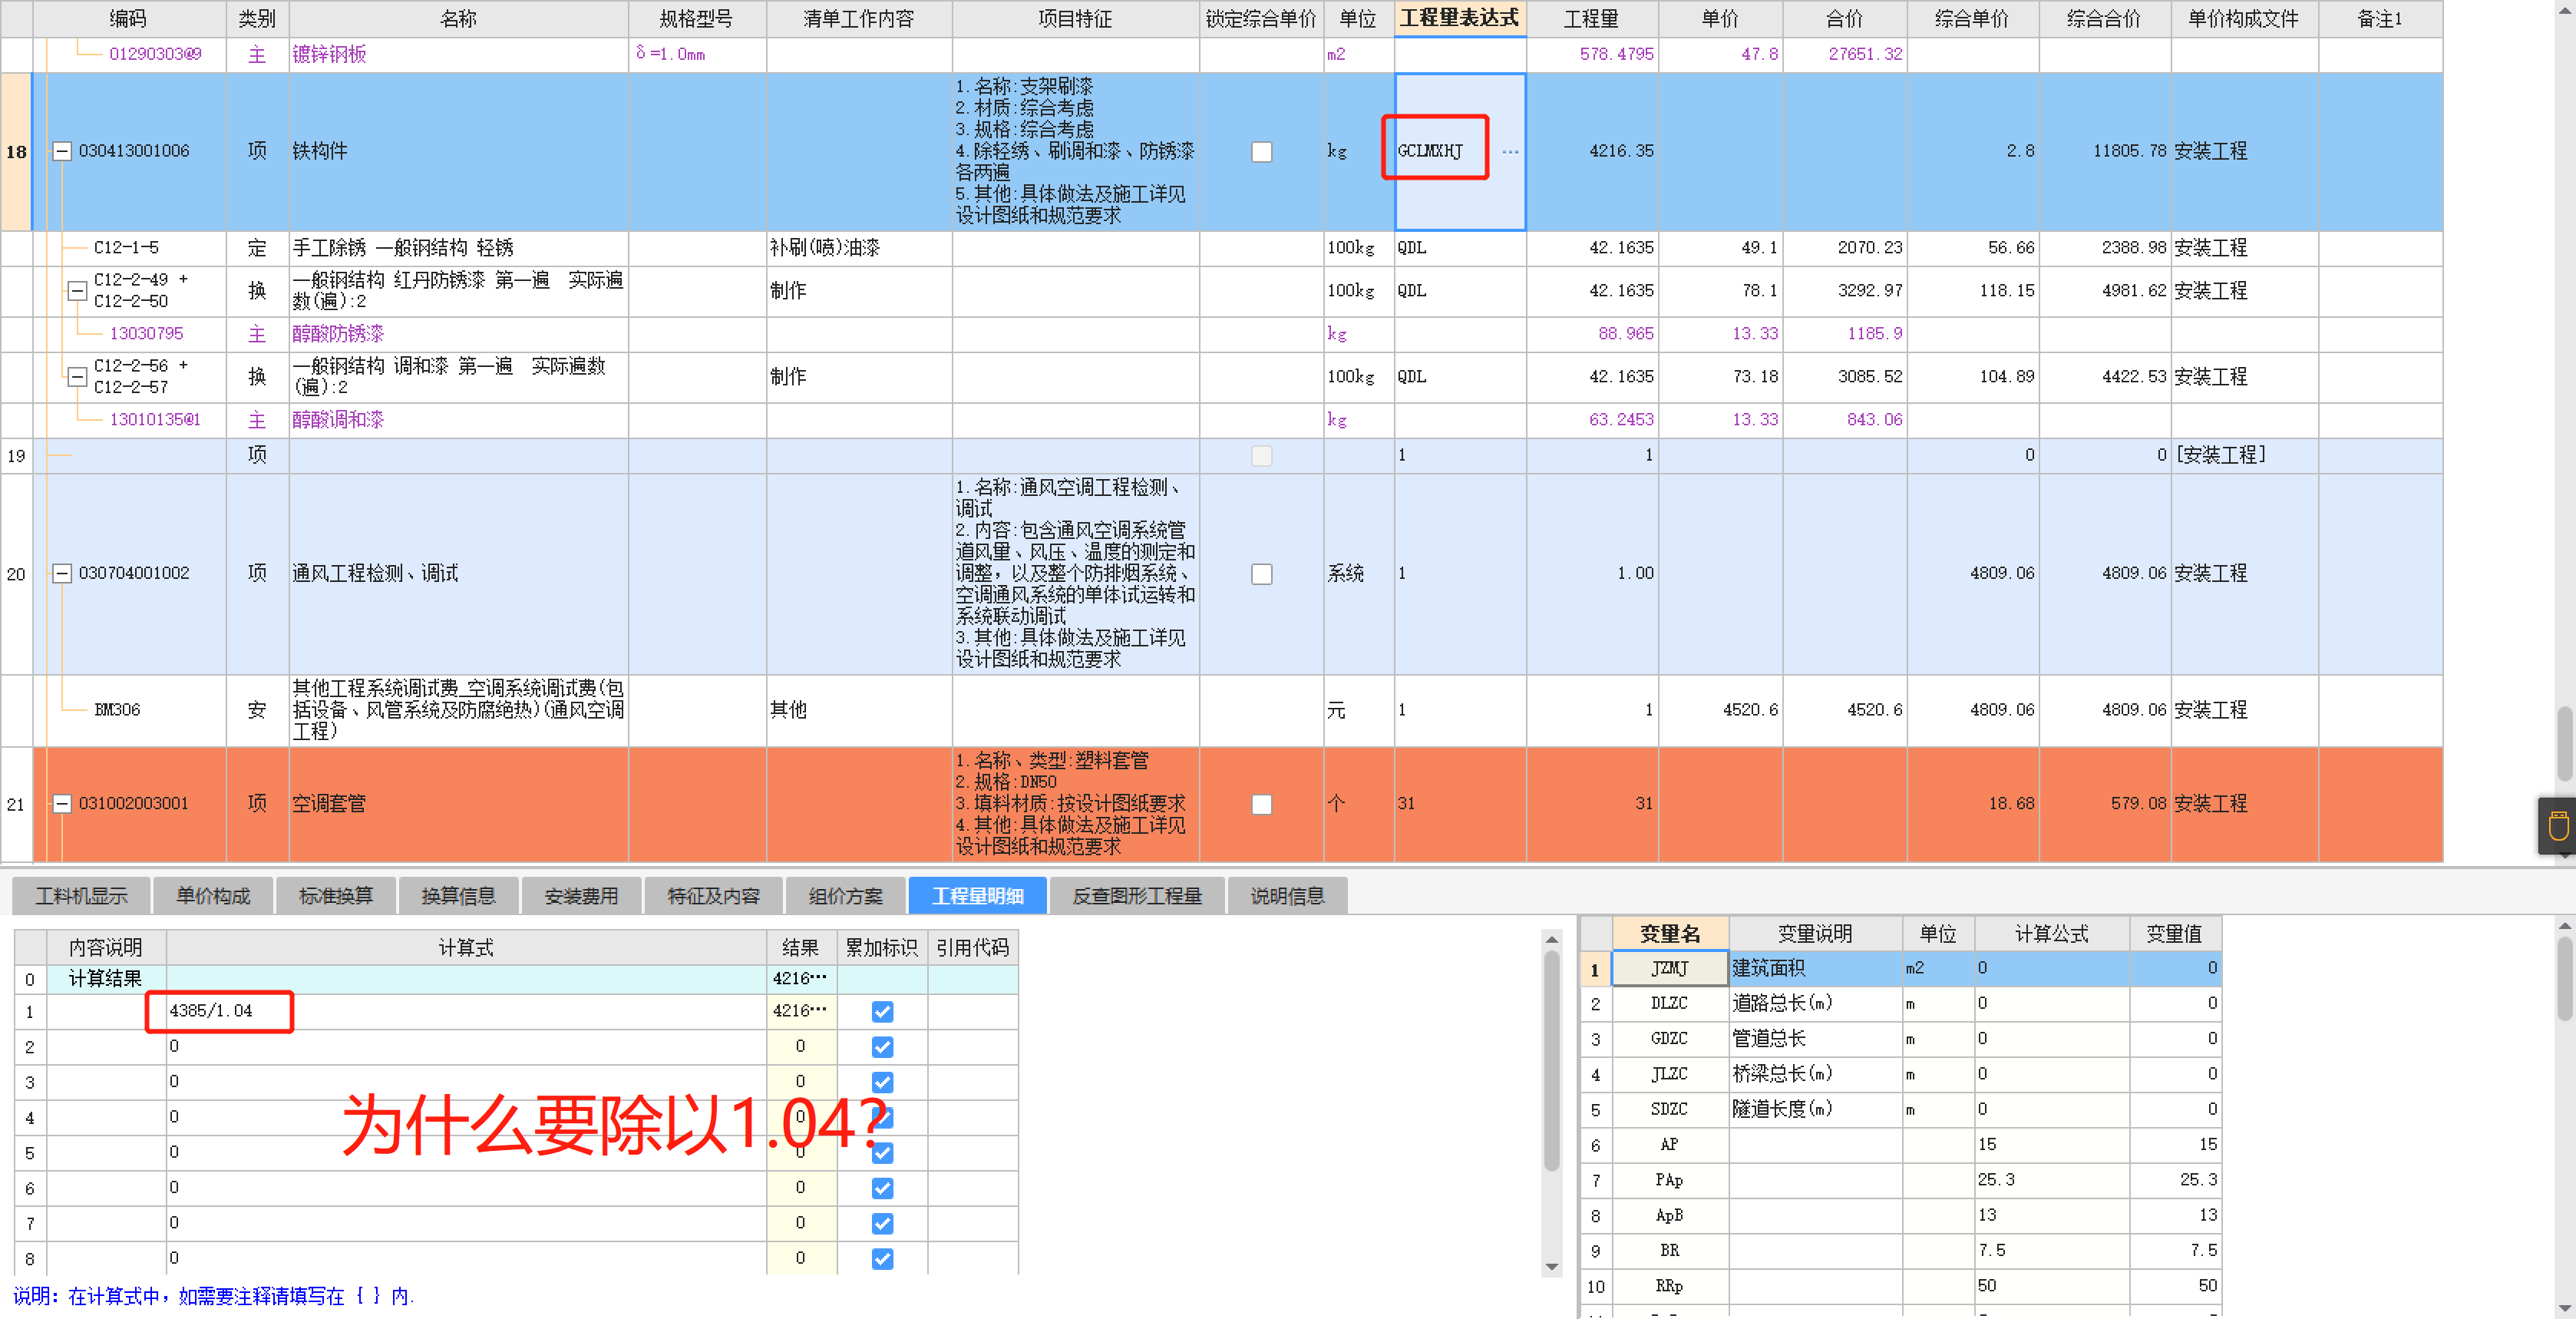Click the ellipsis button beside GCLMXHJ expression
2576x1319 pixels.
1509,152
